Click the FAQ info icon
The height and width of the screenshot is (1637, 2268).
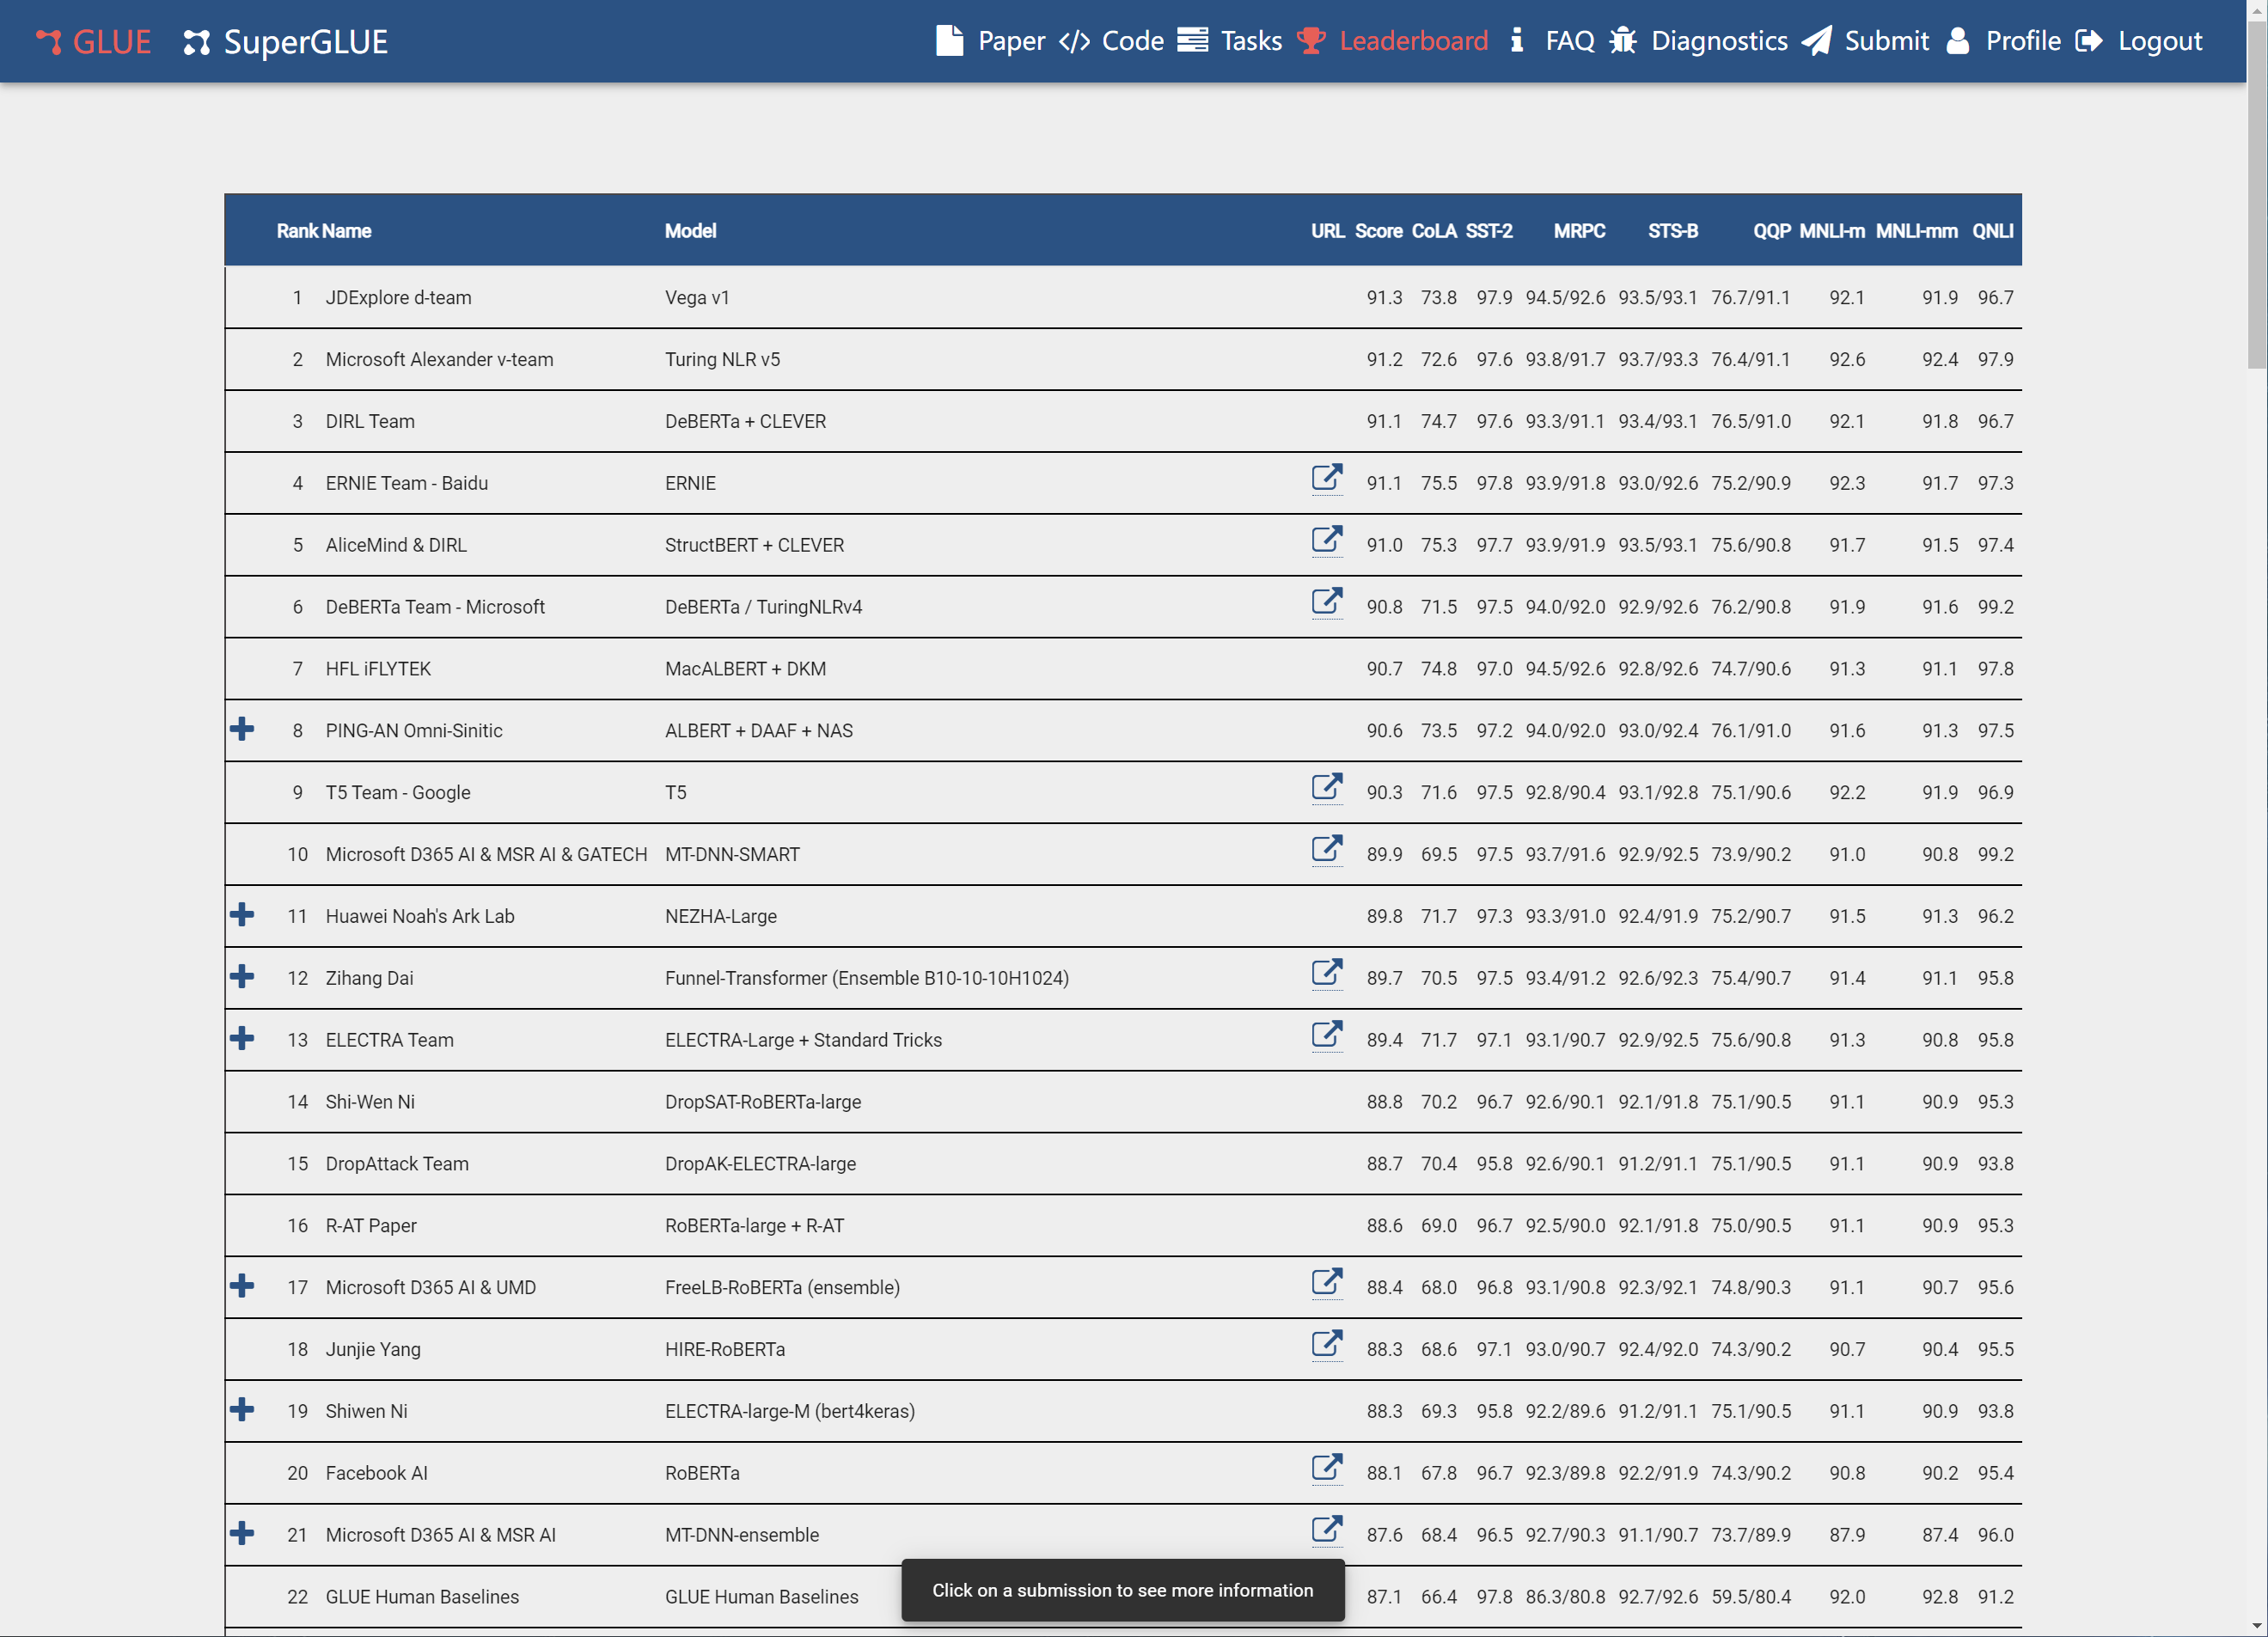[1517, 40]
